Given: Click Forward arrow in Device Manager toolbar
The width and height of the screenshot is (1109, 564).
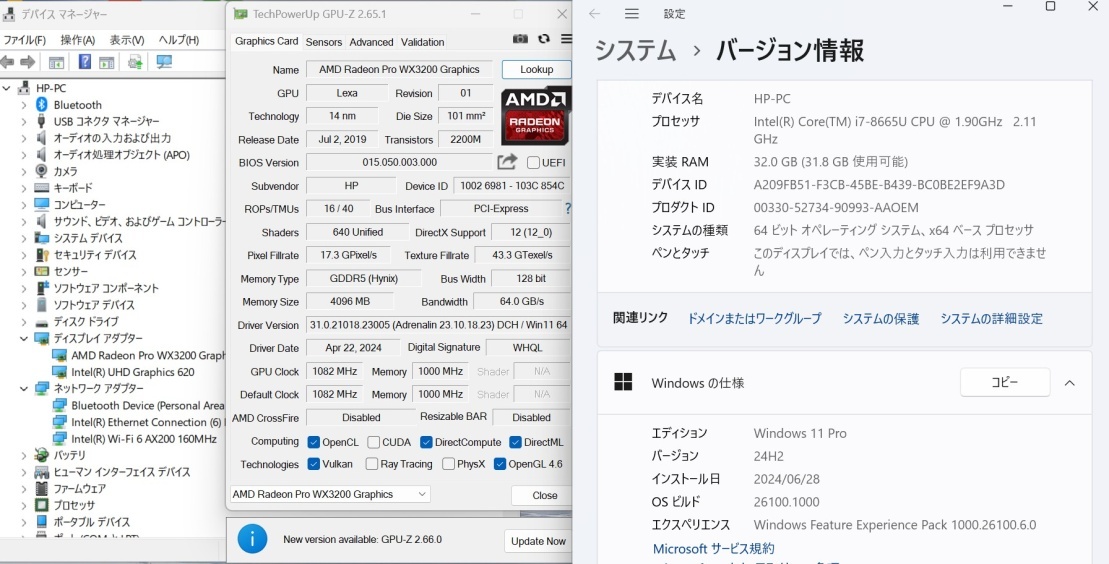Looking at the screenshot, I should point(28,62).
